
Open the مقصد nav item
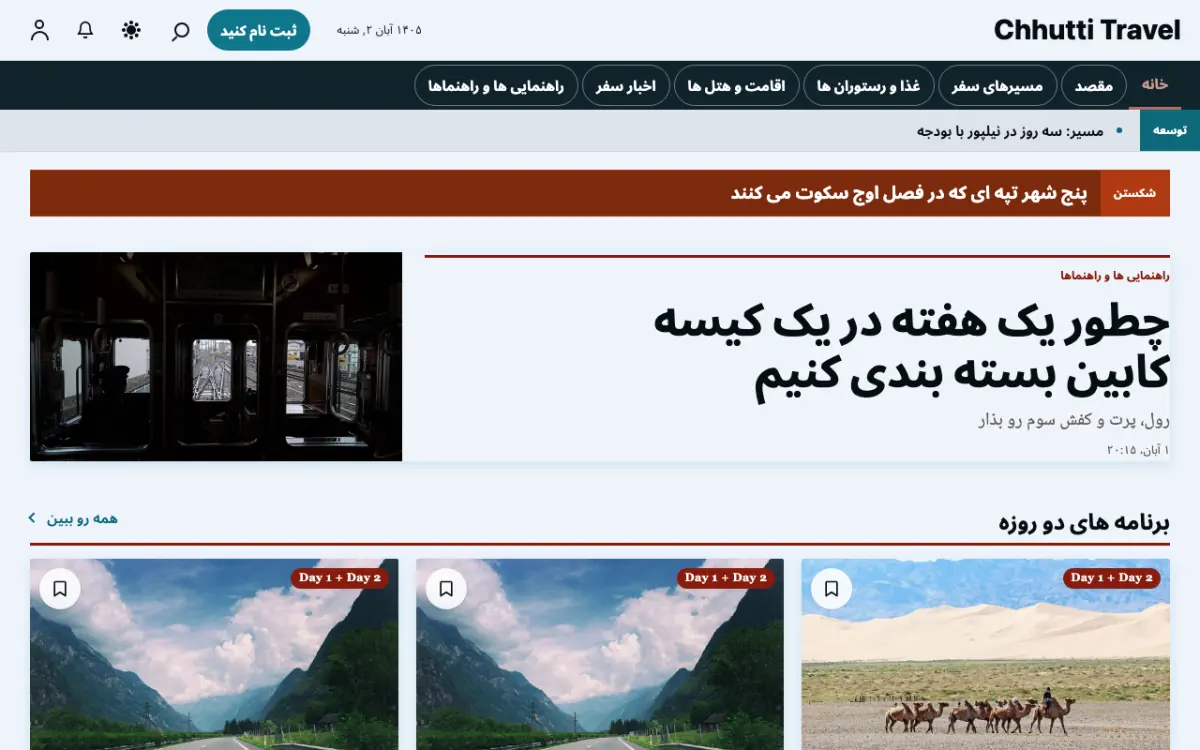[1094, 86]
